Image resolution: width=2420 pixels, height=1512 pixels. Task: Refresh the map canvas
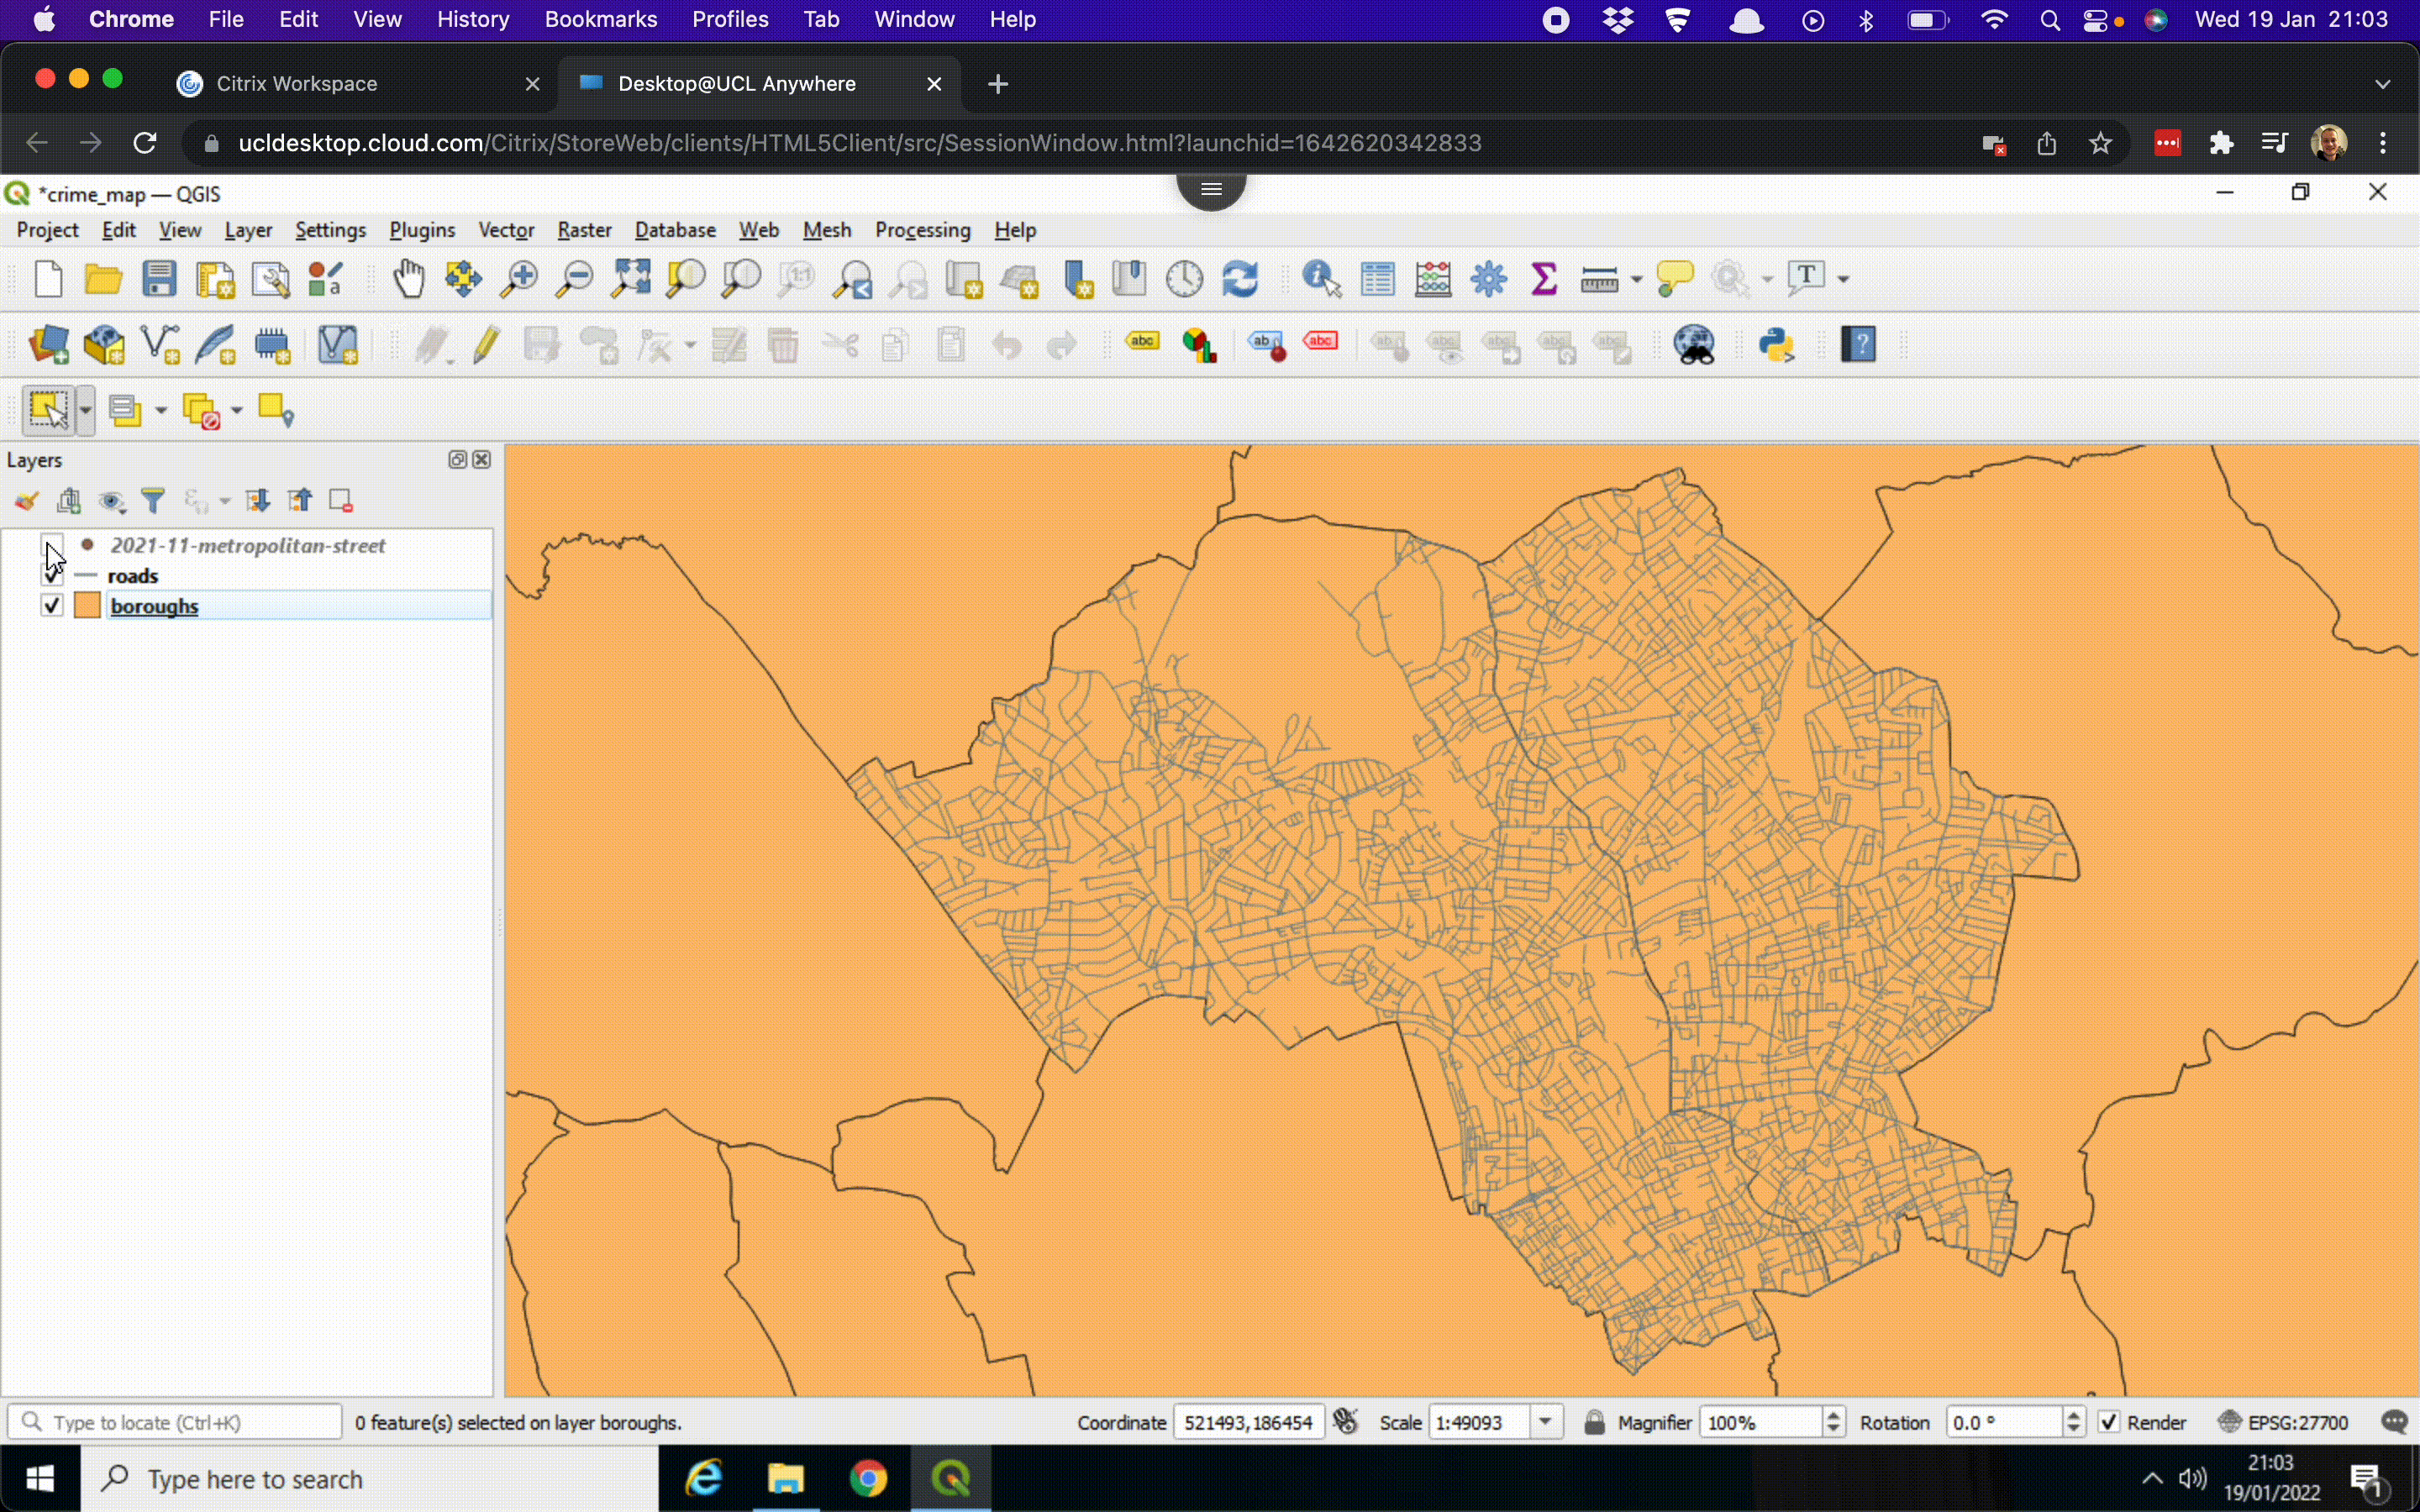pos(1241,279)
